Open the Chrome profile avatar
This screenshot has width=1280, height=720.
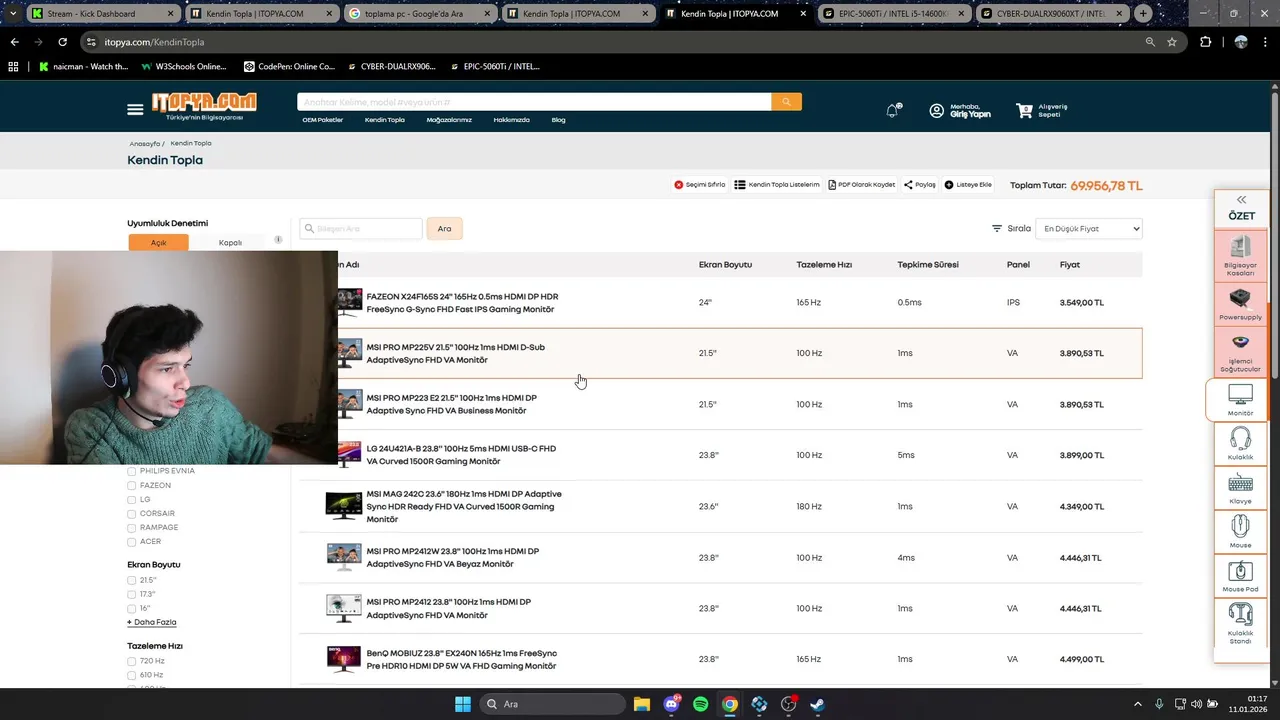coord(1241,42)
